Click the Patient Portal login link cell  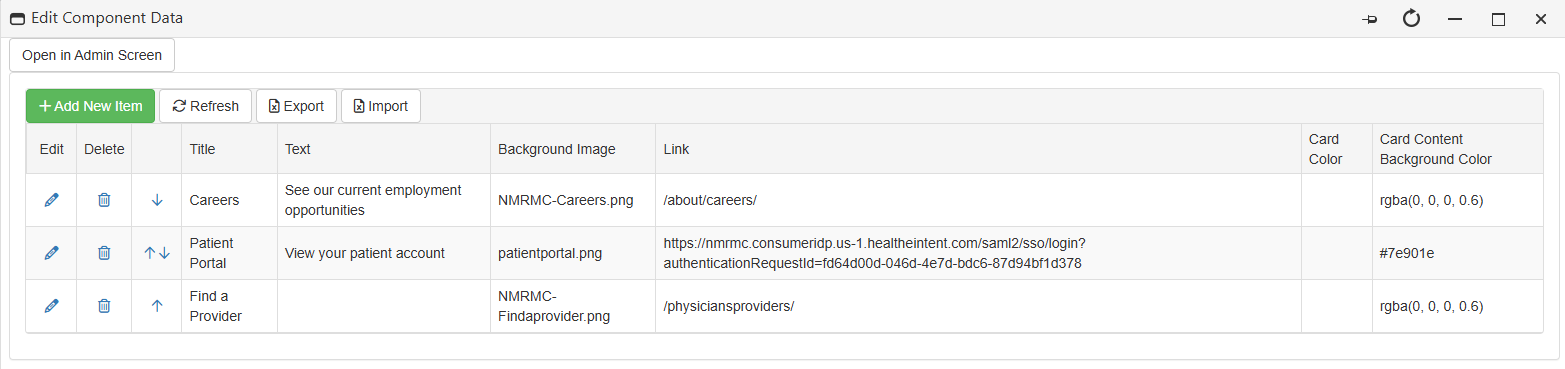978,253
